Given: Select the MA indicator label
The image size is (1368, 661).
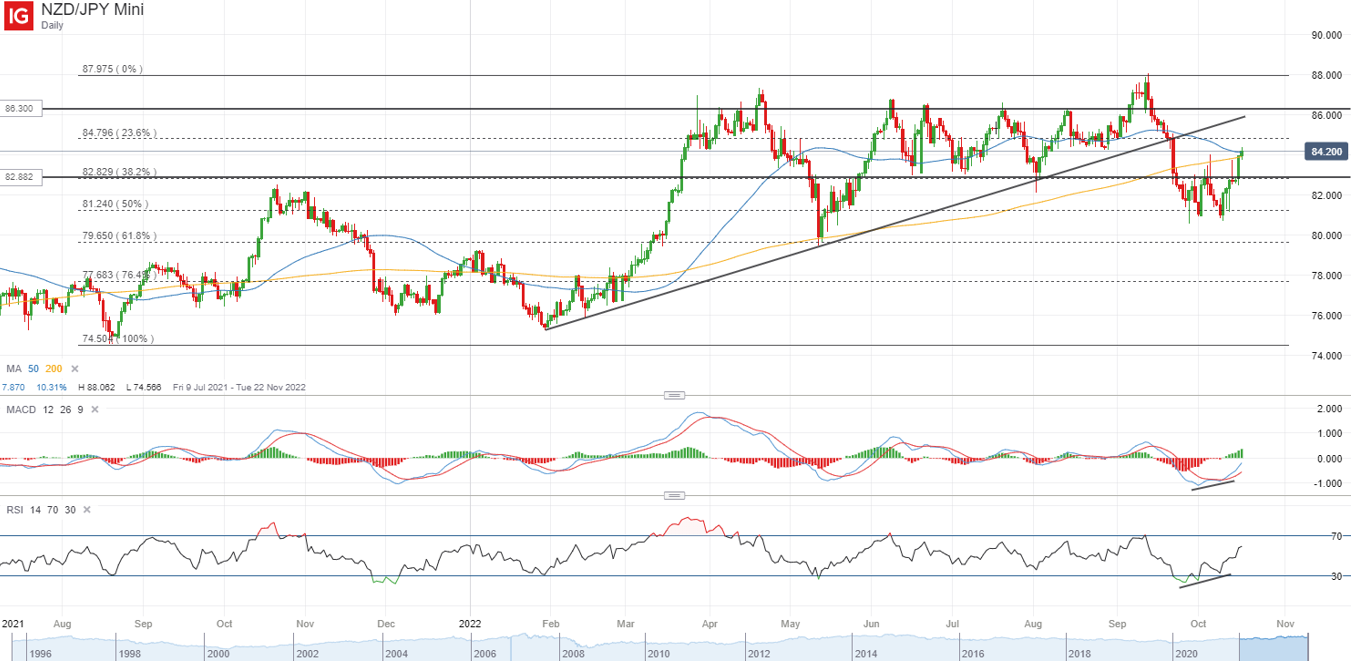Looking at the screenshot, I should pyautogui.click(x=13, y=369).
